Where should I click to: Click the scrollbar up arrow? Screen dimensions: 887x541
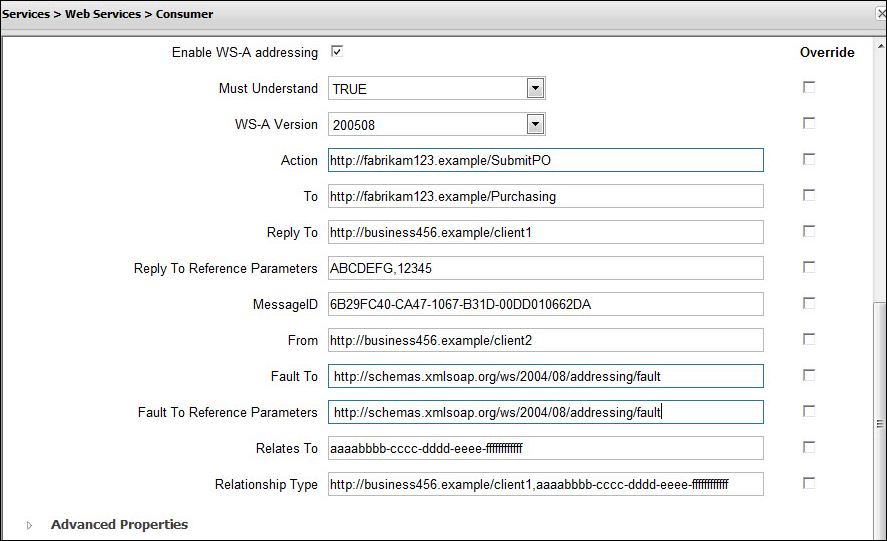880,46
